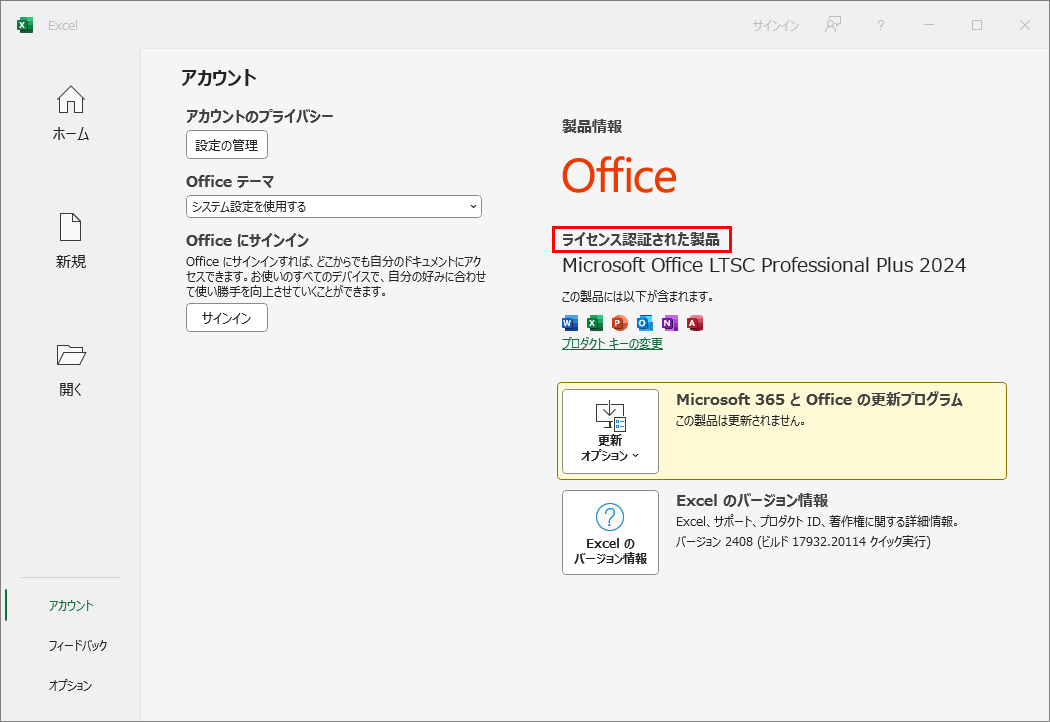Open the ホーム (Home) page icon
Image resolution: width=1050 pixels, height=722 pixels.
70,100
